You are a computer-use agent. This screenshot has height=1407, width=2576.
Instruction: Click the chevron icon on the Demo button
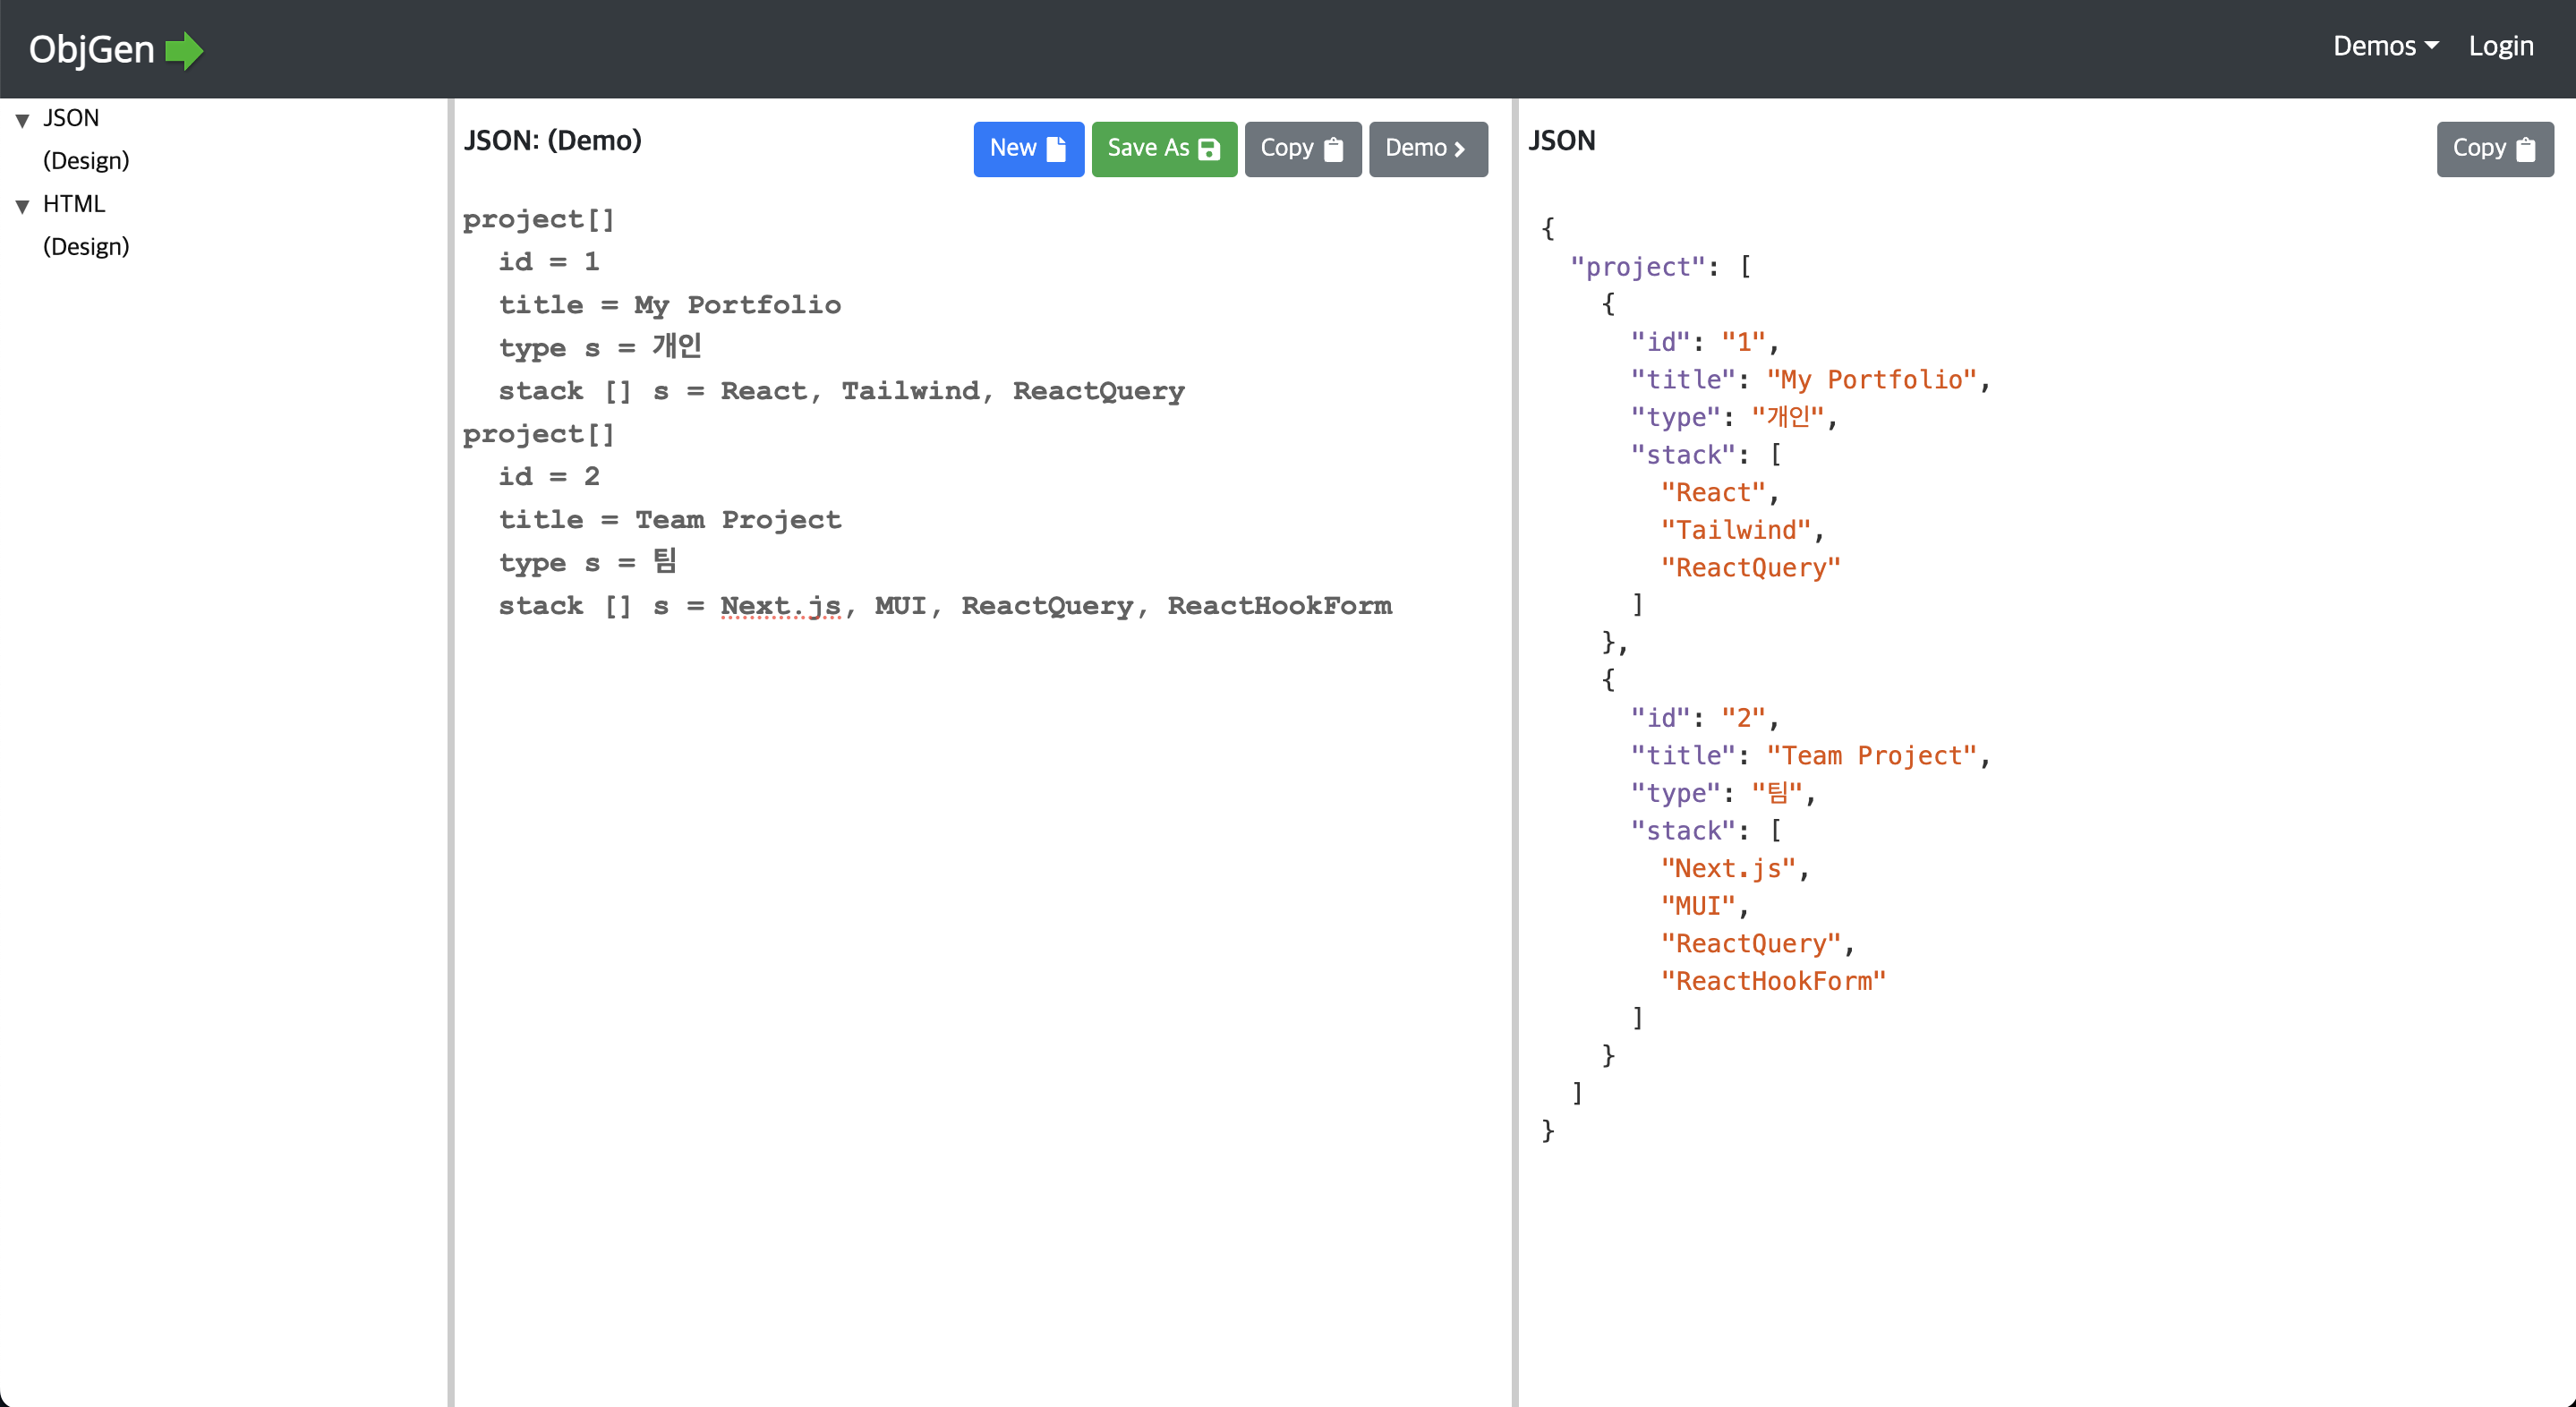(1460, 149)
